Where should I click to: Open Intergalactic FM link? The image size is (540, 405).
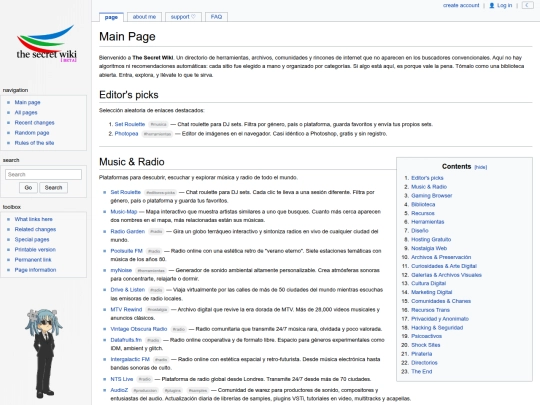[130, 359]
